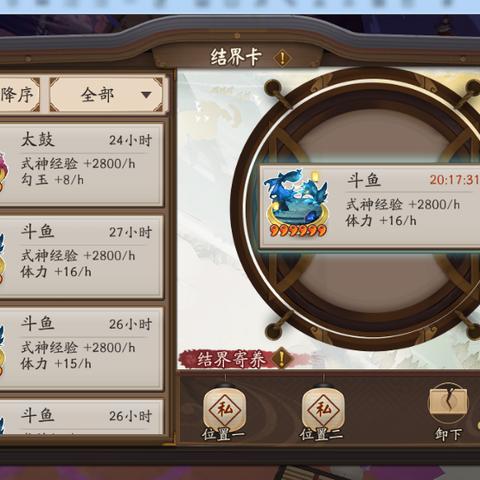Image resolution: width=480 pixels, height=480 pixels.
Task: Select the 斗鱼 card with 体力 +15/h
Action: [81, 349]
